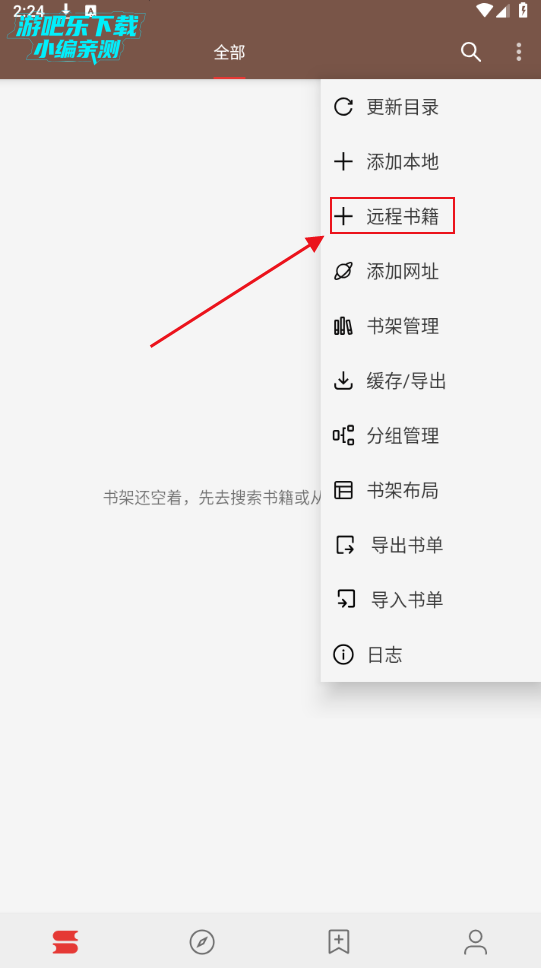541x968 pixels.
Task: Click the planet icon for 添加网址
Action: (x=343, y=271)
